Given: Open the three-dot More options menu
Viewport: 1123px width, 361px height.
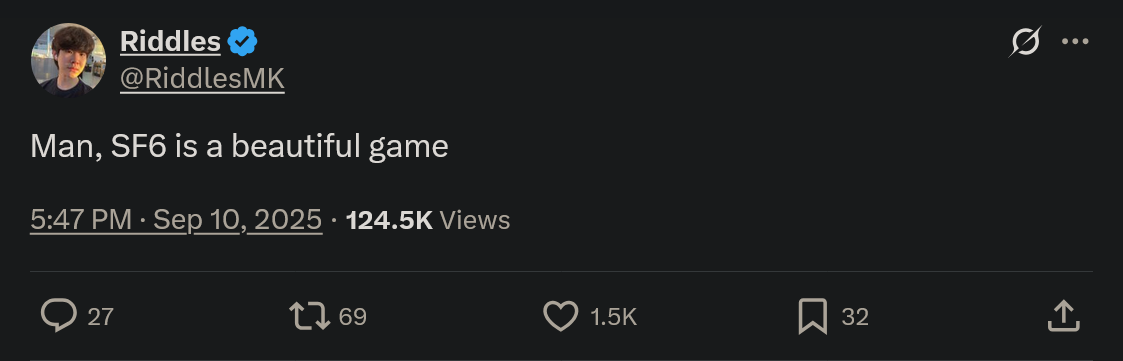Looking at the screenshot, I should point(1075,42).
